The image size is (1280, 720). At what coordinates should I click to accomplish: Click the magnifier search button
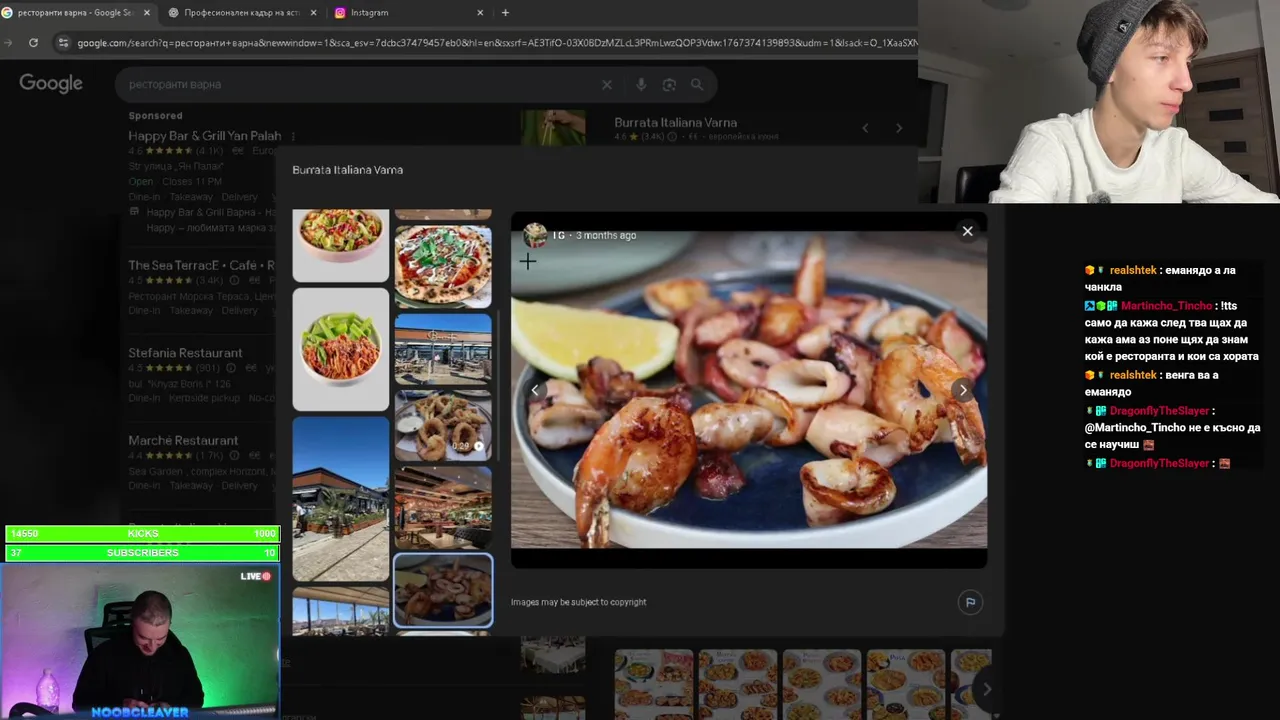tap(697, 85)
